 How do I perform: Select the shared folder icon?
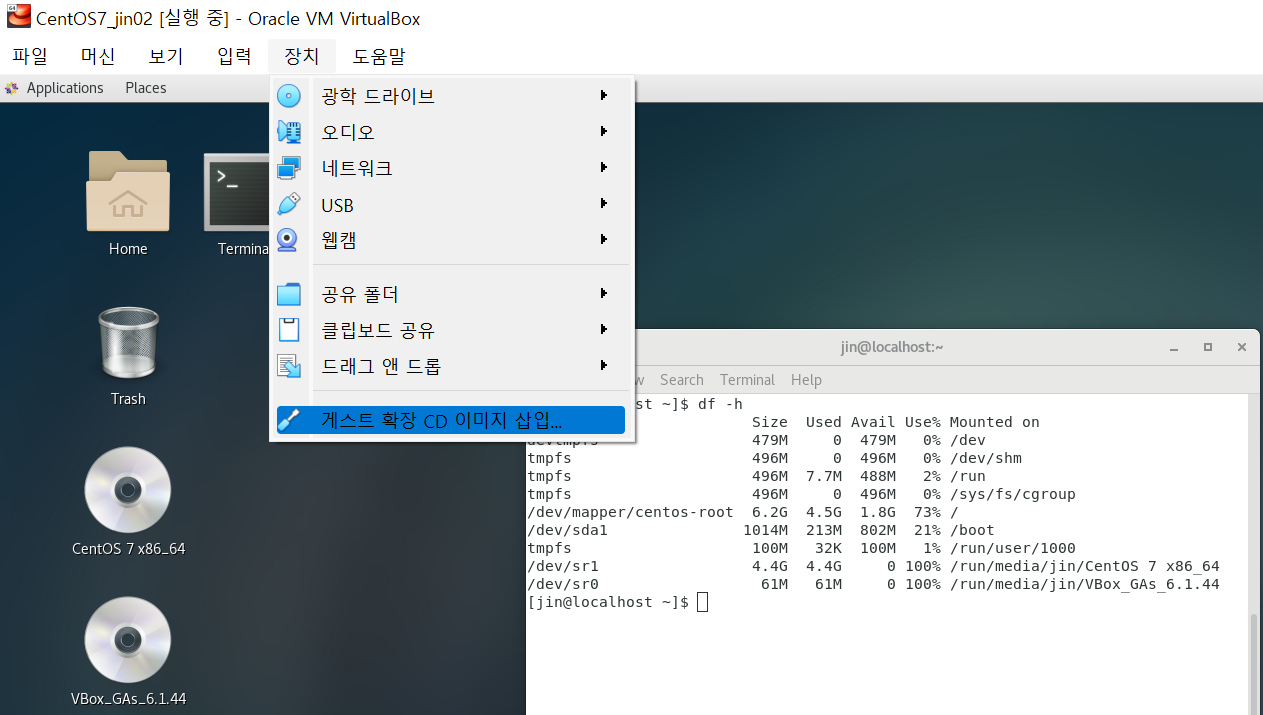288,294
